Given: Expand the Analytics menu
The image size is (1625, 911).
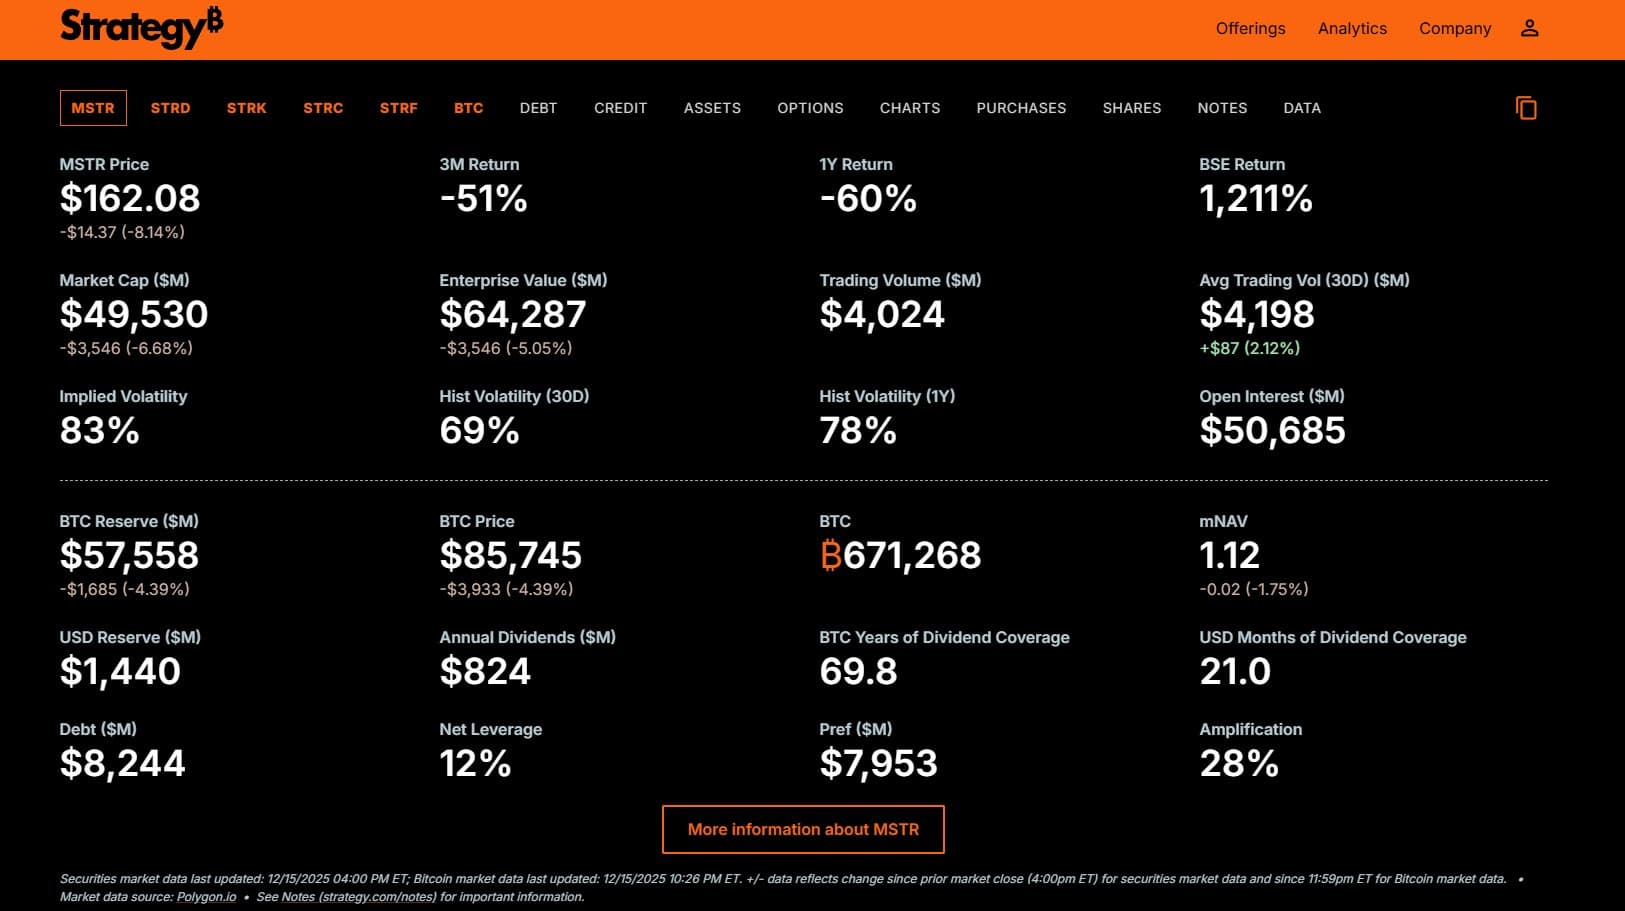Looking at the screenshot, I should 1352,28.
